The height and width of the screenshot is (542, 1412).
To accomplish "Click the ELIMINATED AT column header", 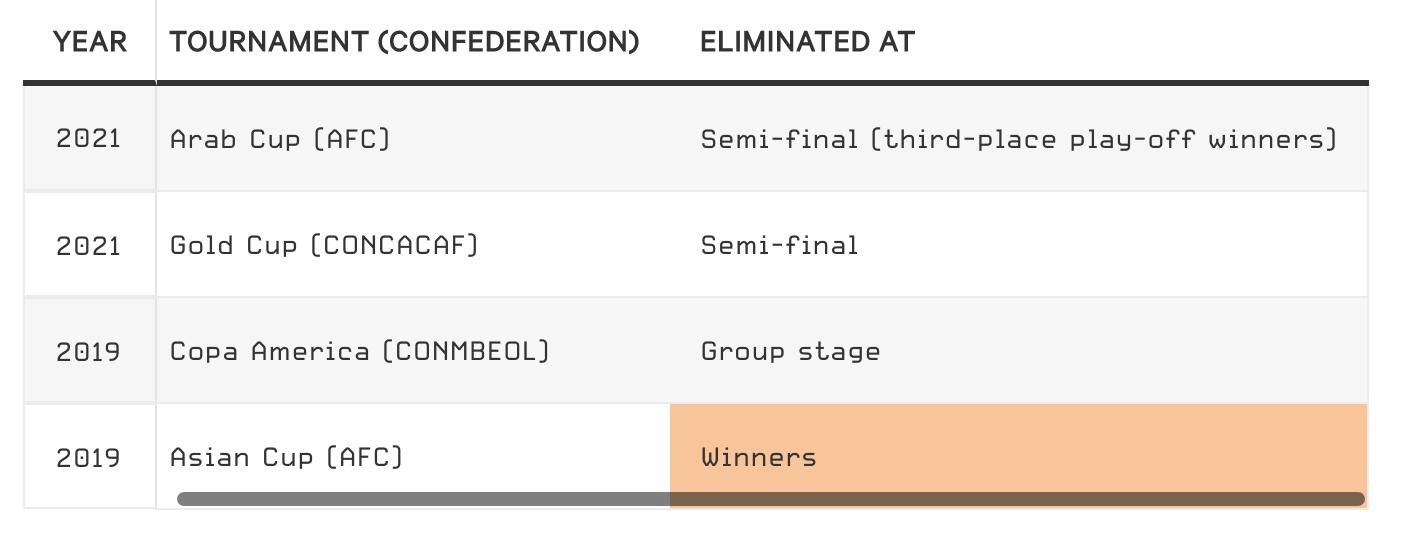I will (x=807, y=42).
